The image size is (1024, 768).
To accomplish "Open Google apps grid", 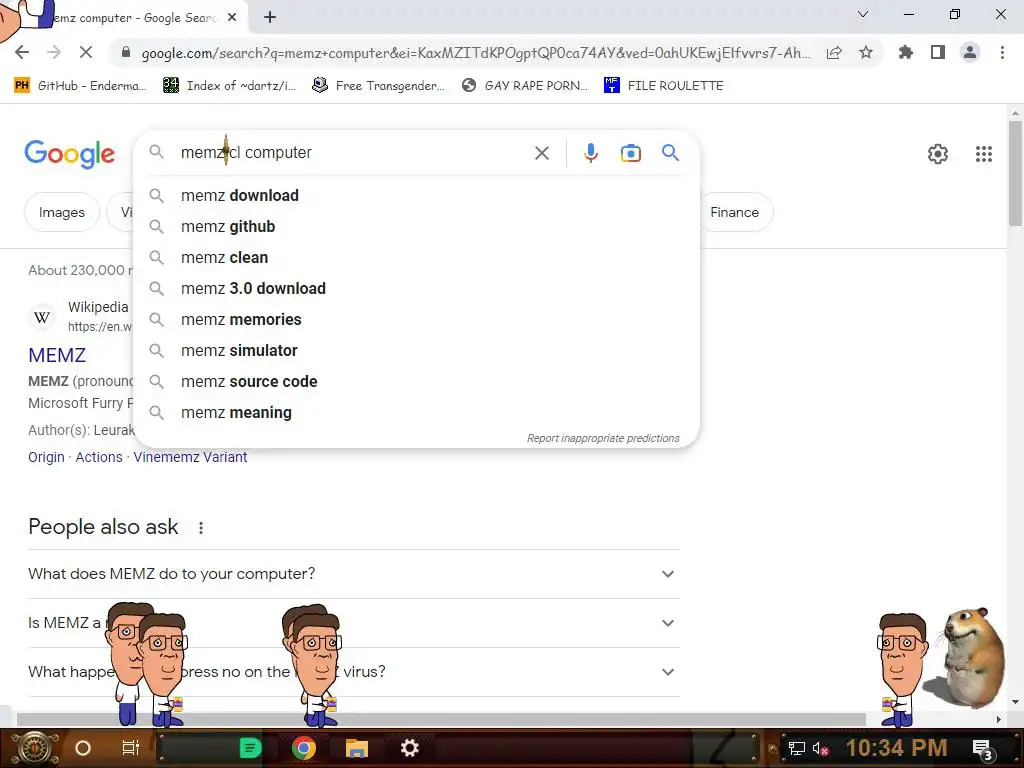I will pyautogui.click(x=984, y=154).
